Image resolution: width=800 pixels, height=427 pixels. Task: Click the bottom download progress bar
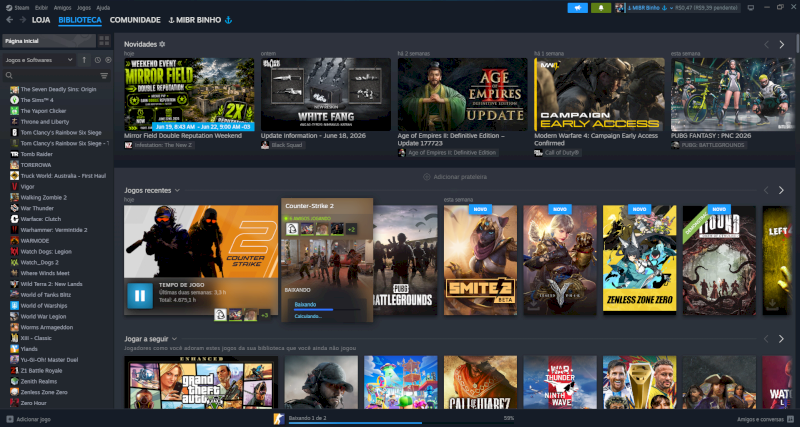pyautogui.click(x=401, y=423)
